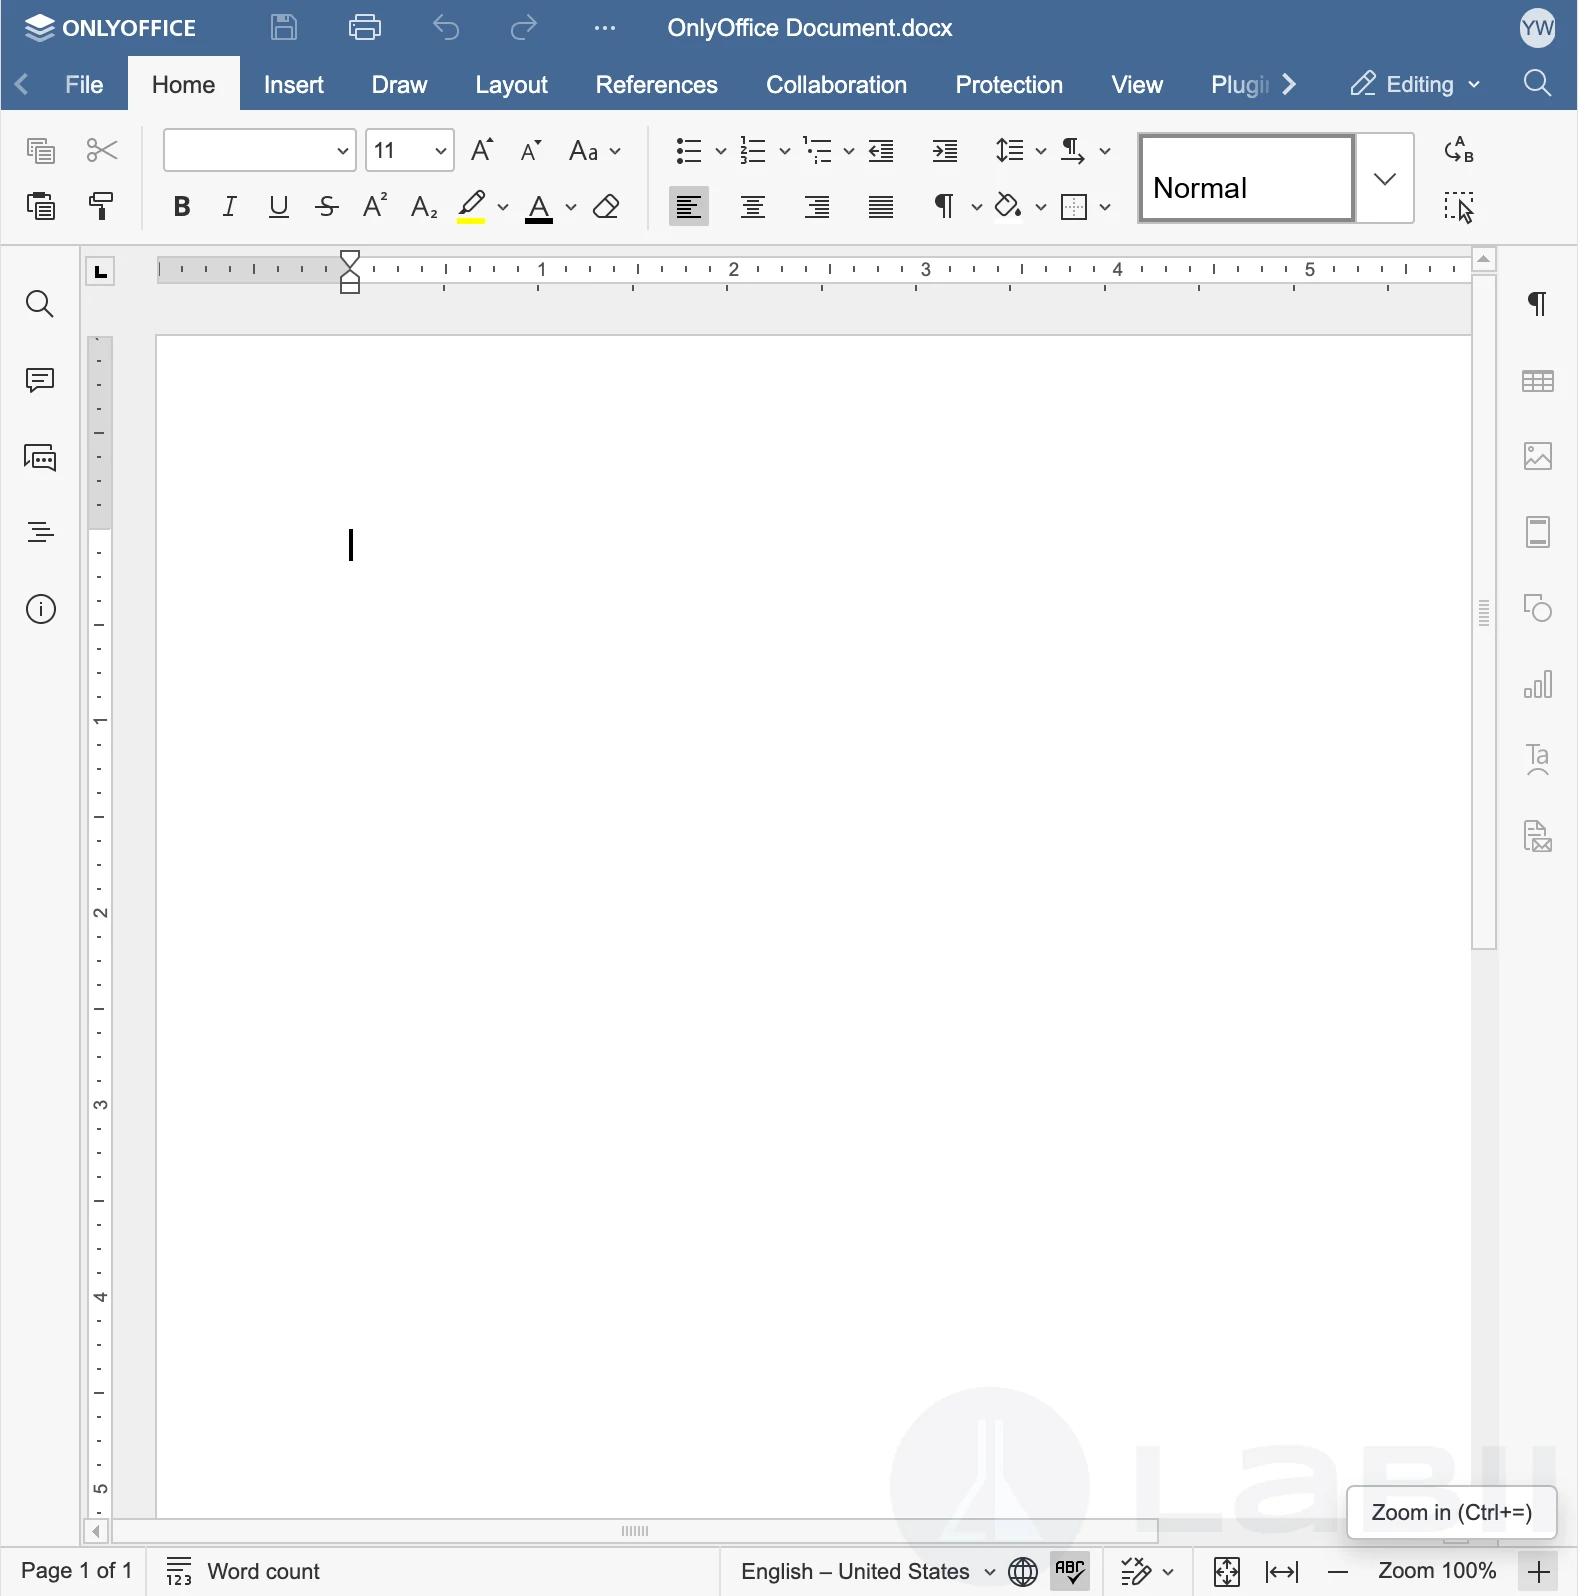Click the Superscript icon
This screenshot has width=1578, height=1596.
[x=375, y=207]
